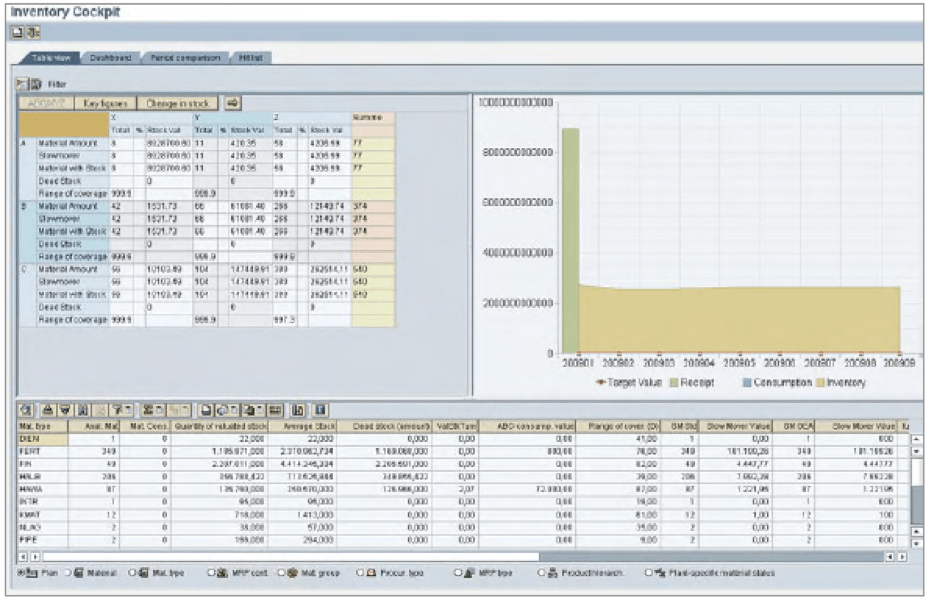Select the FERT material type cell
Image resolution: width=933 pixels, height=602 pixels.
(43, 452)
